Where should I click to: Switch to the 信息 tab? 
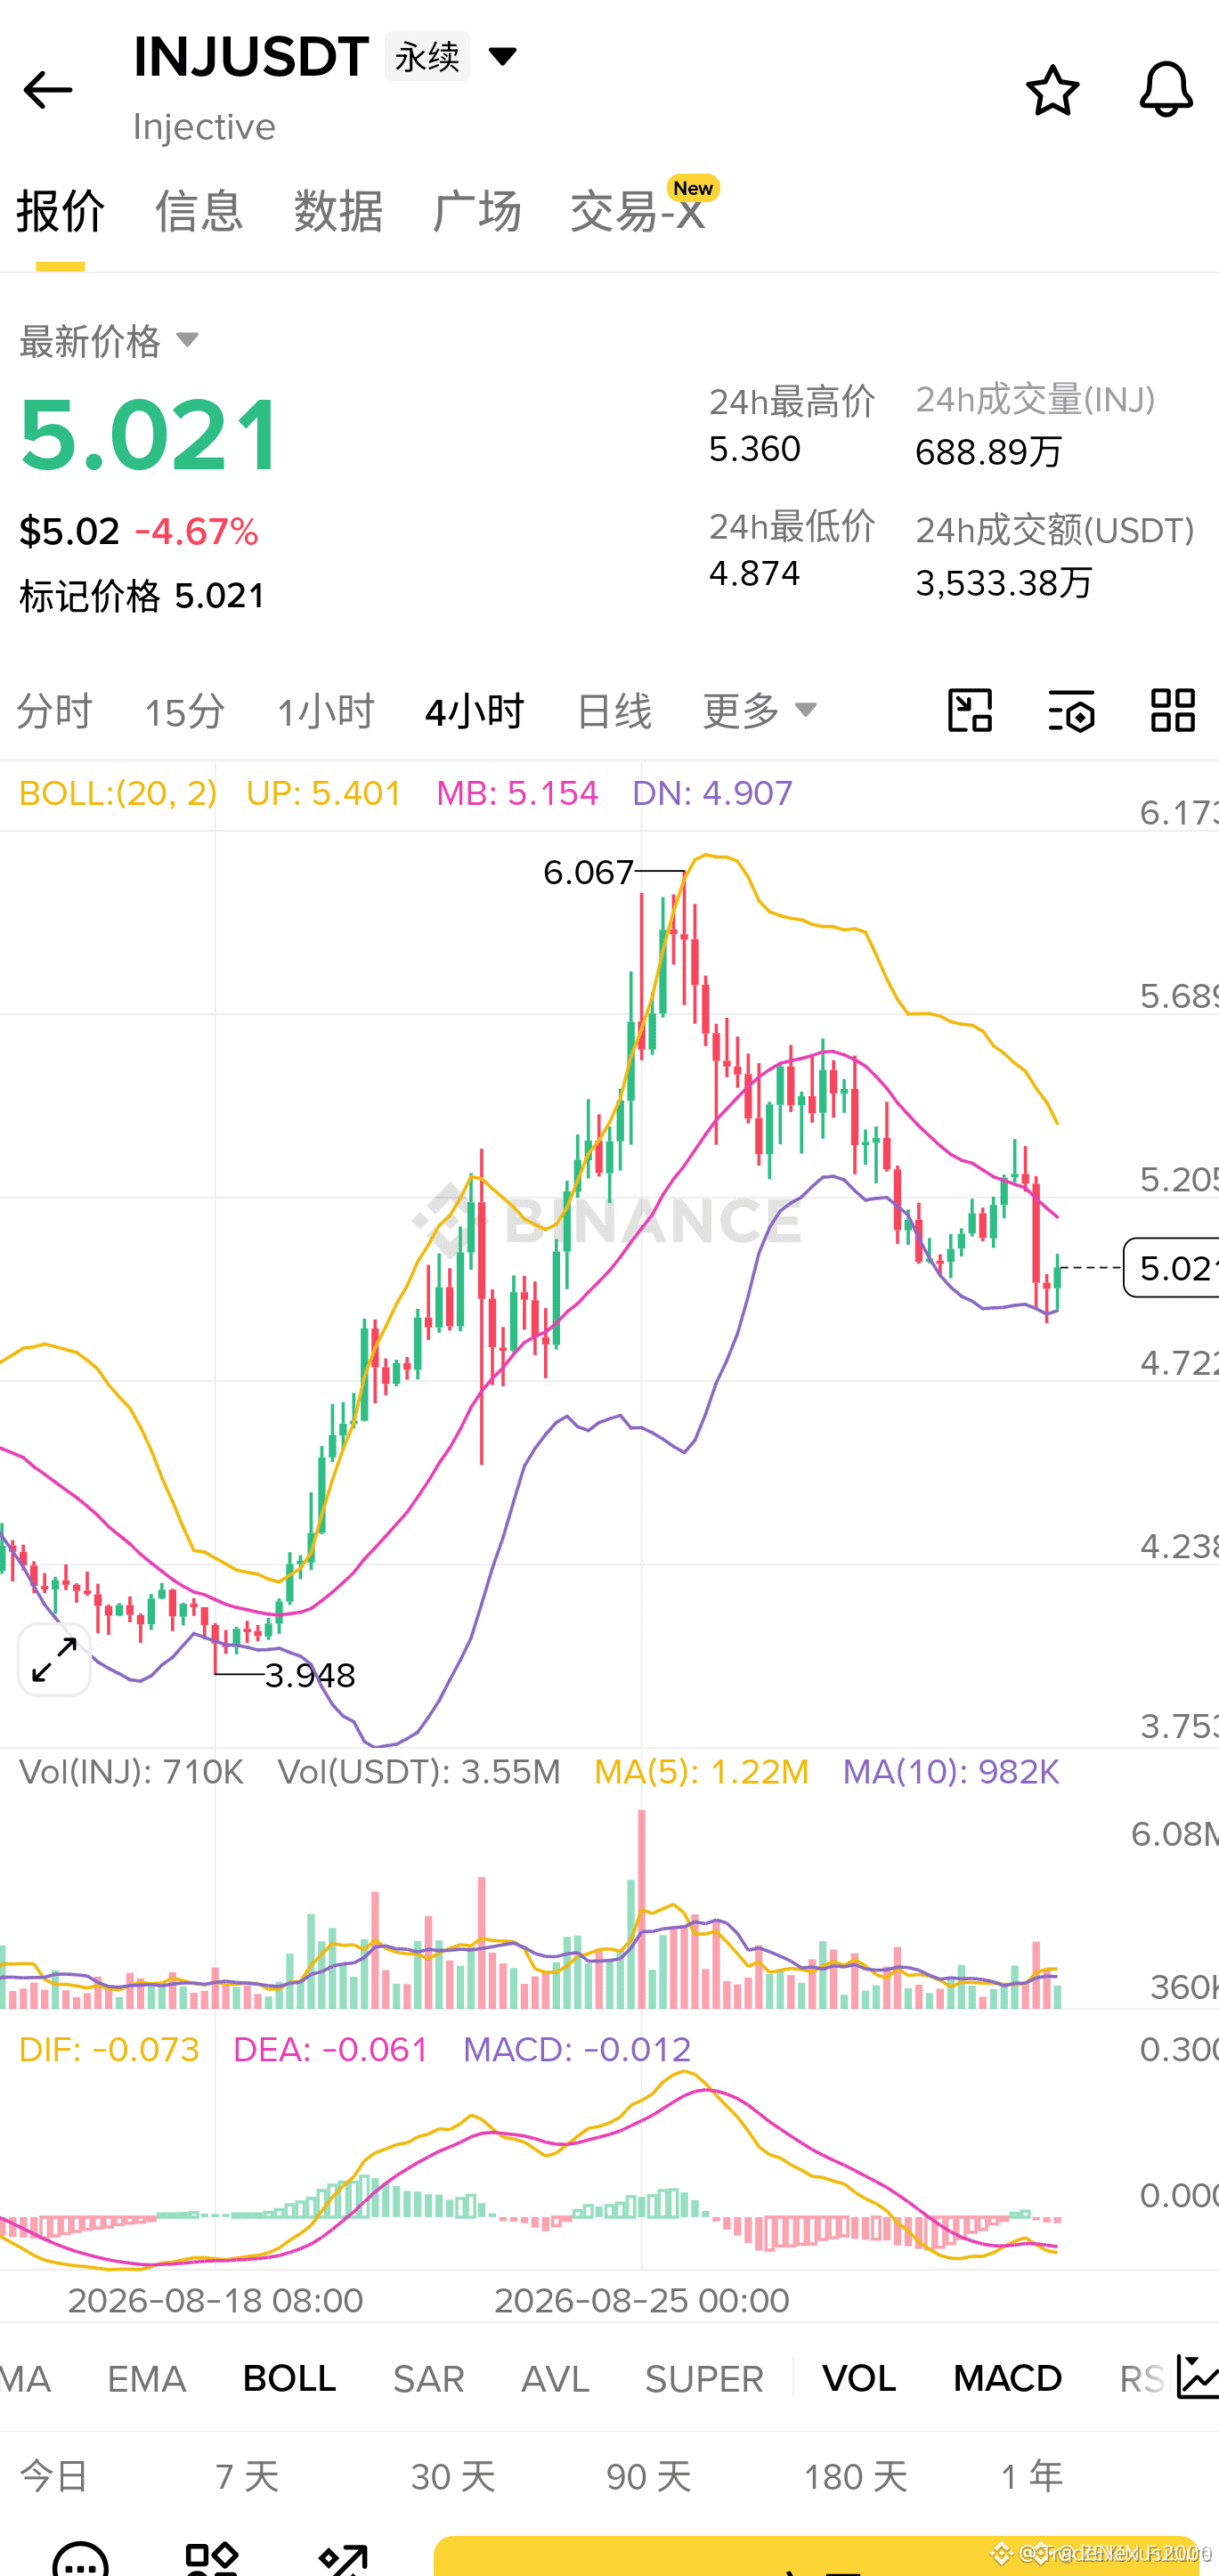tap(199, 211)
